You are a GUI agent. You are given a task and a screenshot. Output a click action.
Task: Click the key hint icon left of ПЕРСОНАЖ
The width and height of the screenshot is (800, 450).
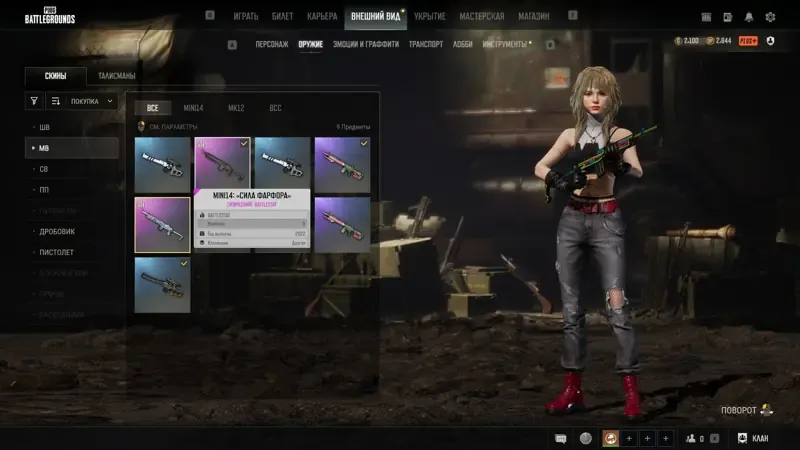[x=232, y=45]
